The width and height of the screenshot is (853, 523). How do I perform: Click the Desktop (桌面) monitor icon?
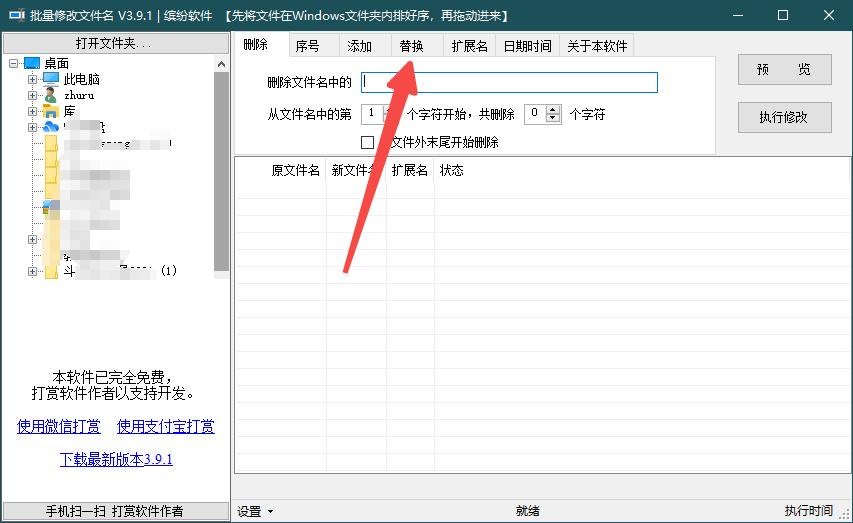tap(32, 63)
